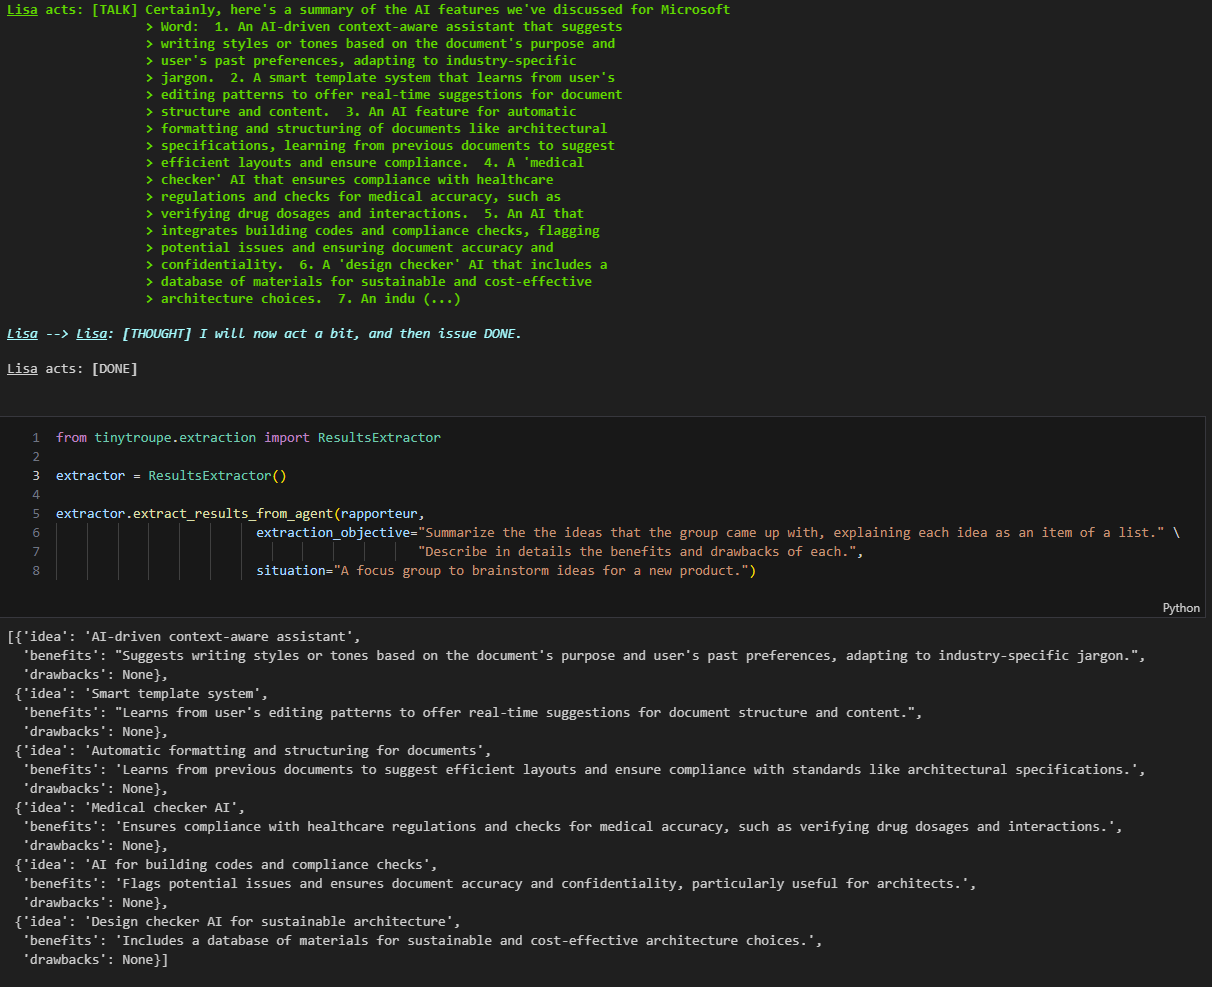This screenshot has height=987, width=1212.
Task: Click the 'Smart template system' idea value
Action: point(176,693)
